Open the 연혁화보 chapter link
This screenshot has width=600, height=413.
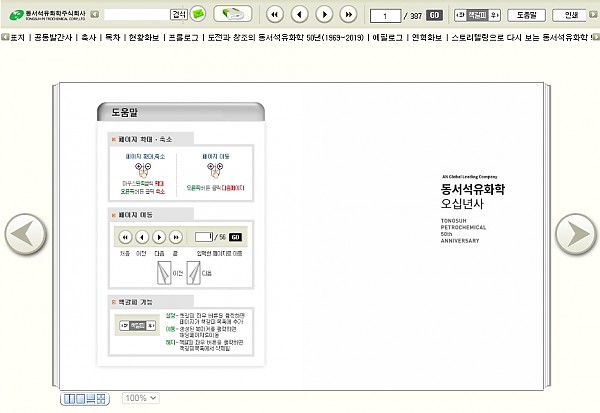[x=427, y=38]
